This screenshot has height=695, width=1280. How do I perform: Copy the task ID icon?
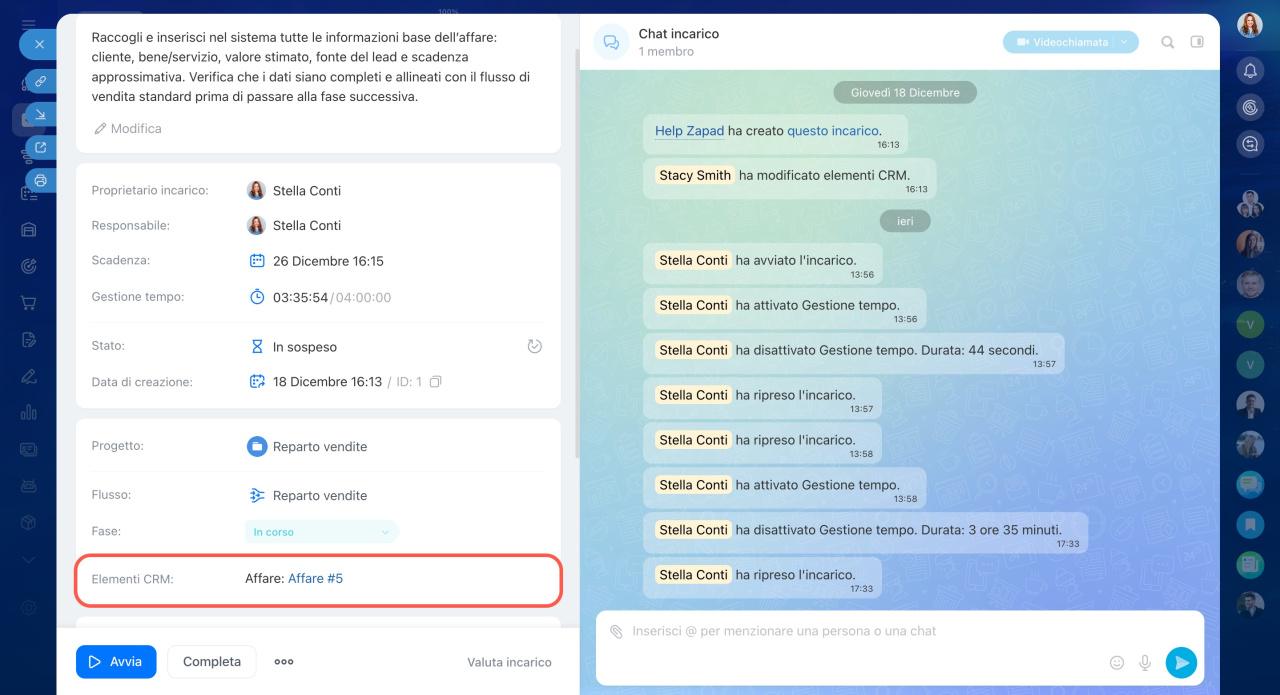click(x=435, y=382)
